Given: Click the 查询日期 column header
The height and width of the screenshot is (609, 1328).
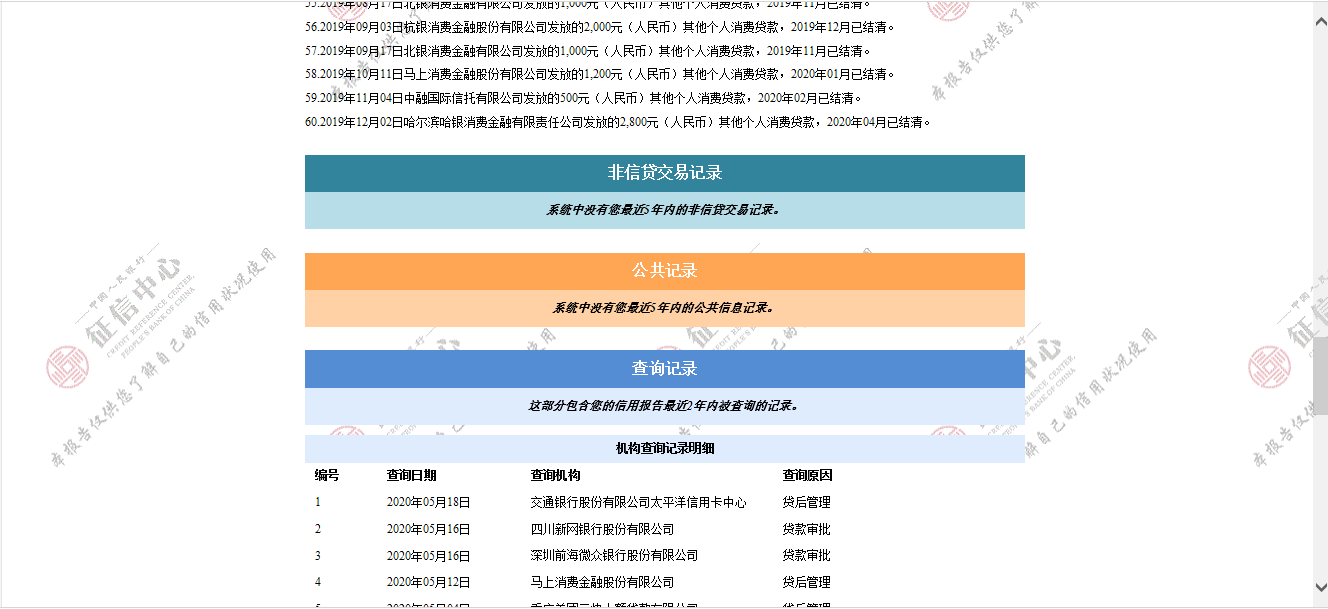Looking at the screenshot, I should (412, 475).
